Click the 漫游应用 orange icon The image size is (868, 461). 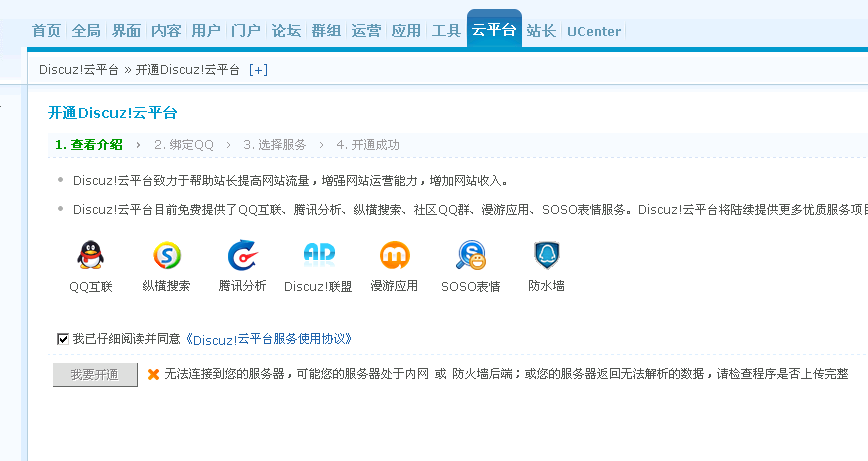point(394,255)
